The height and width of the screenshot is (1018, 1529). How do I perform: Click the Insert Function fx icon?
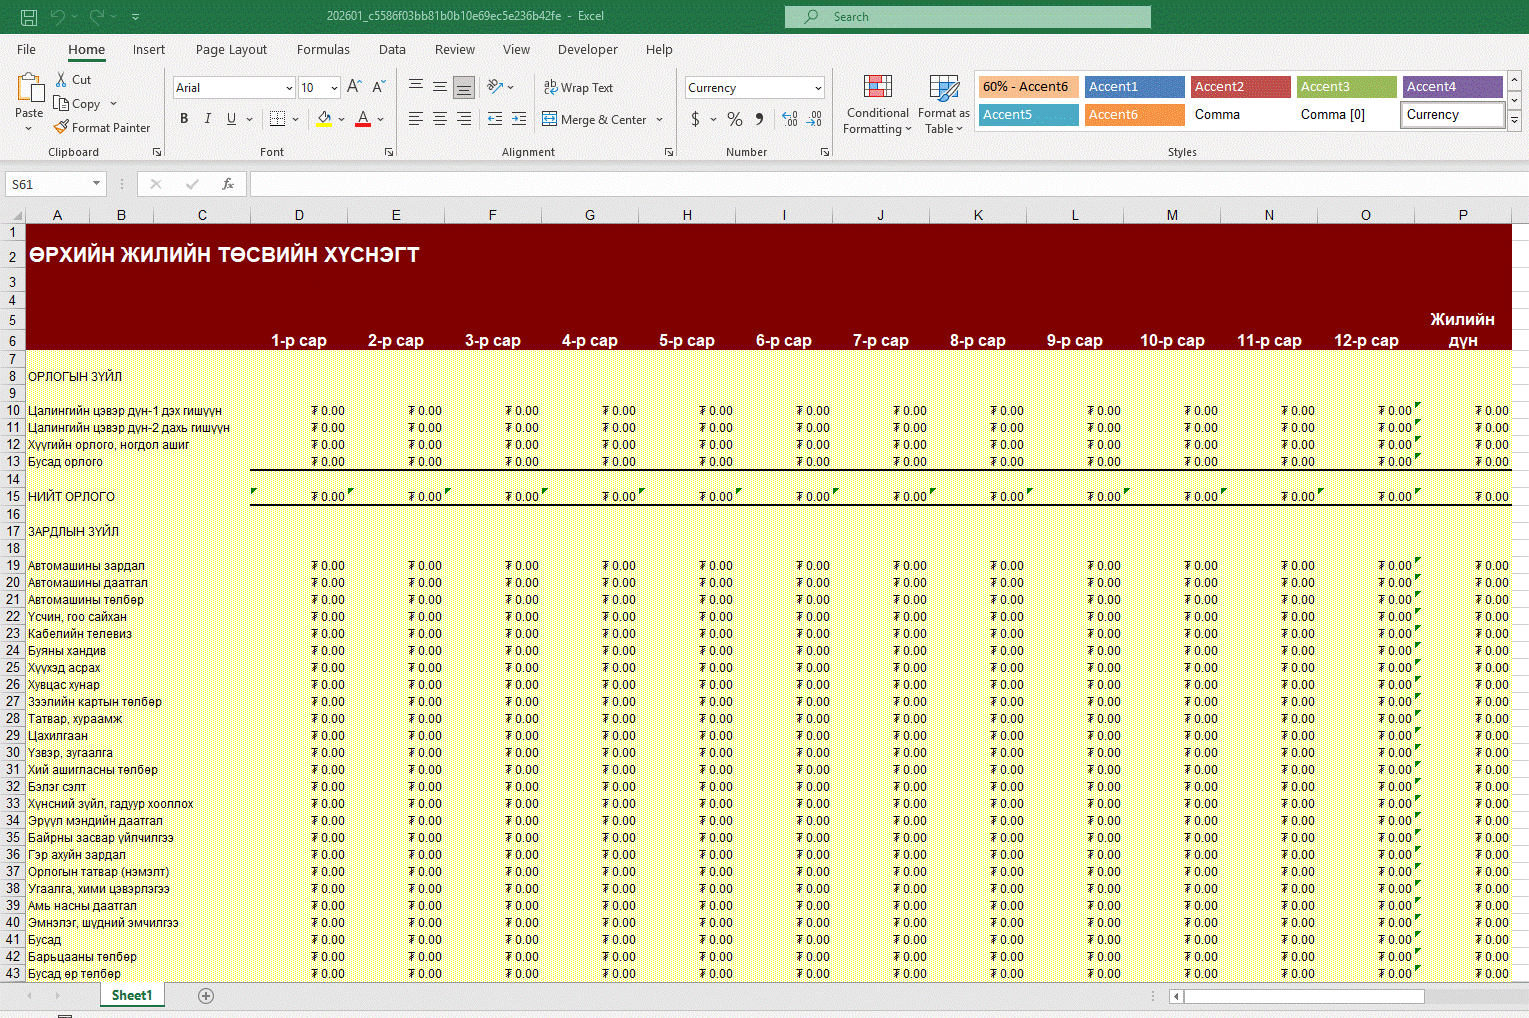228,184
